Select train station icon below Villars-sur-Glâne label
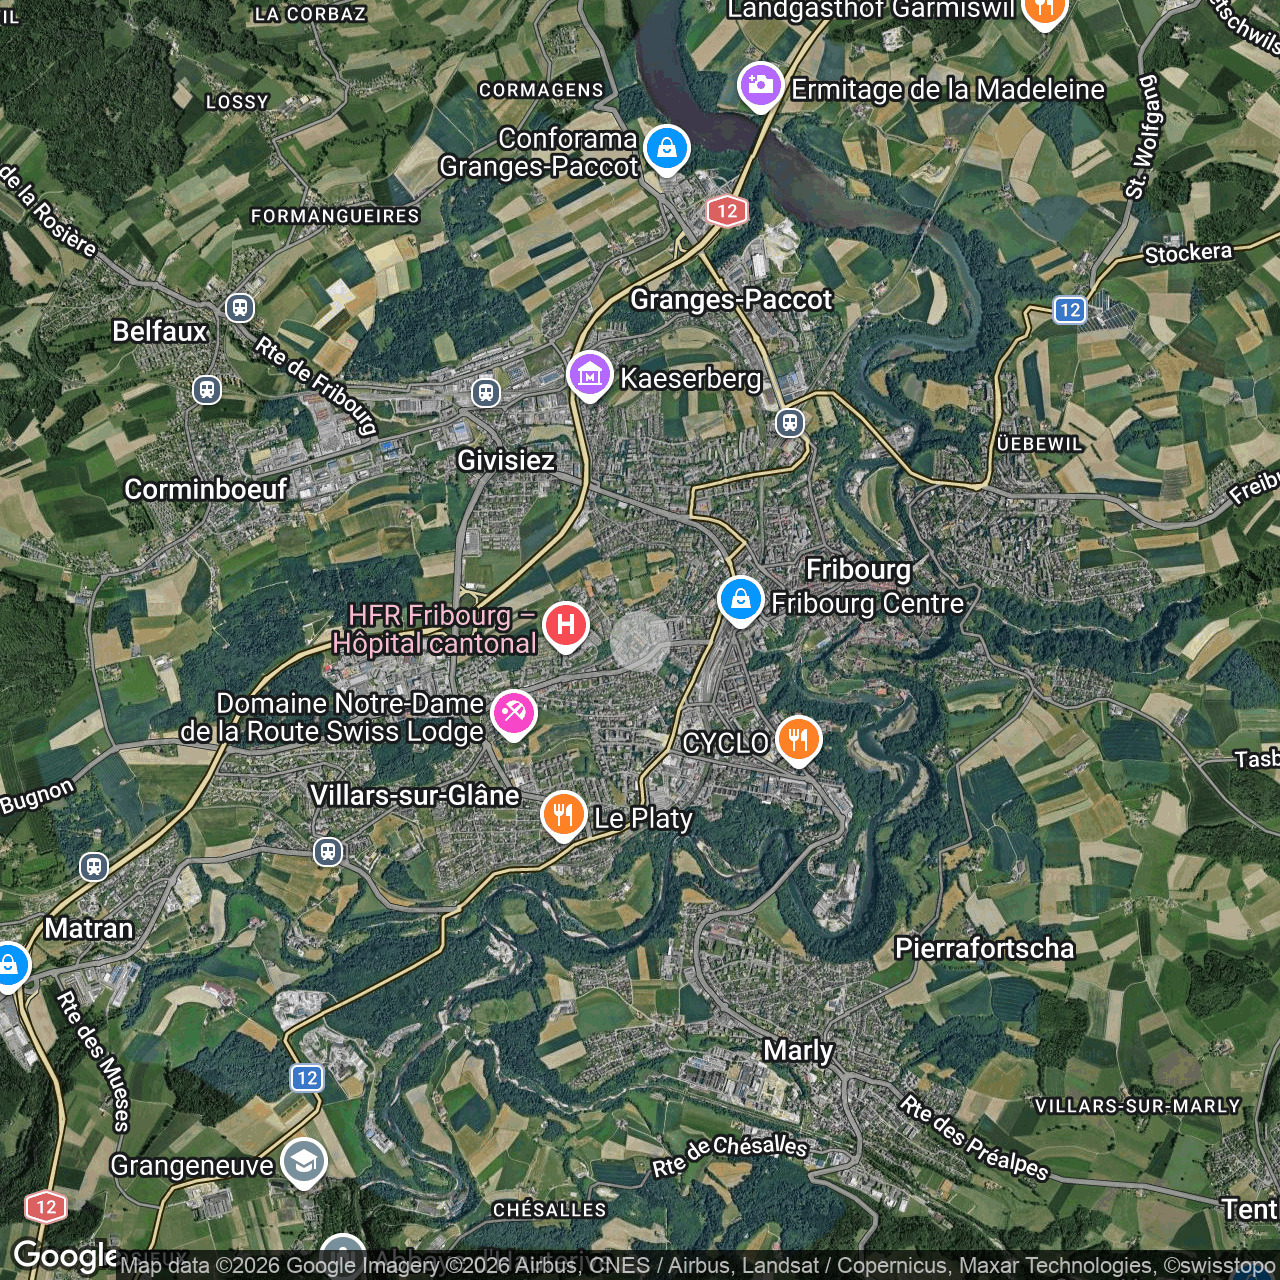The height and width of the screenshot is (1280, 1280). tap(328, 852)
